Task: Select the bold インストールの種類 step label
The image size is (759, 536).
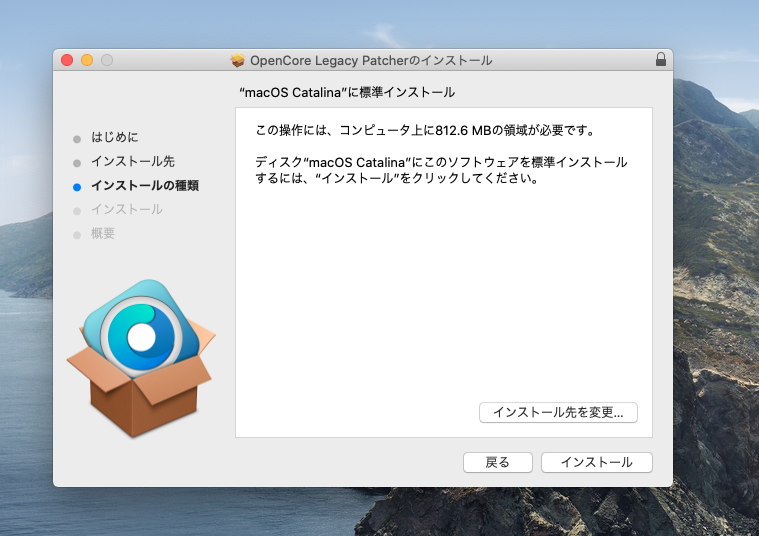Action: (145, 185)
